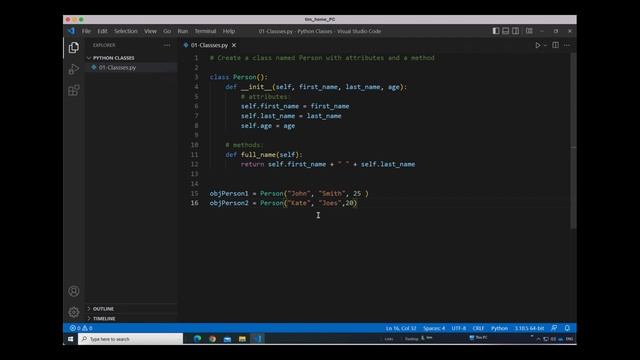Screen dimensions: 640x360
Task: Change encoding via UTF-8 status item
Action: (458, 328)
